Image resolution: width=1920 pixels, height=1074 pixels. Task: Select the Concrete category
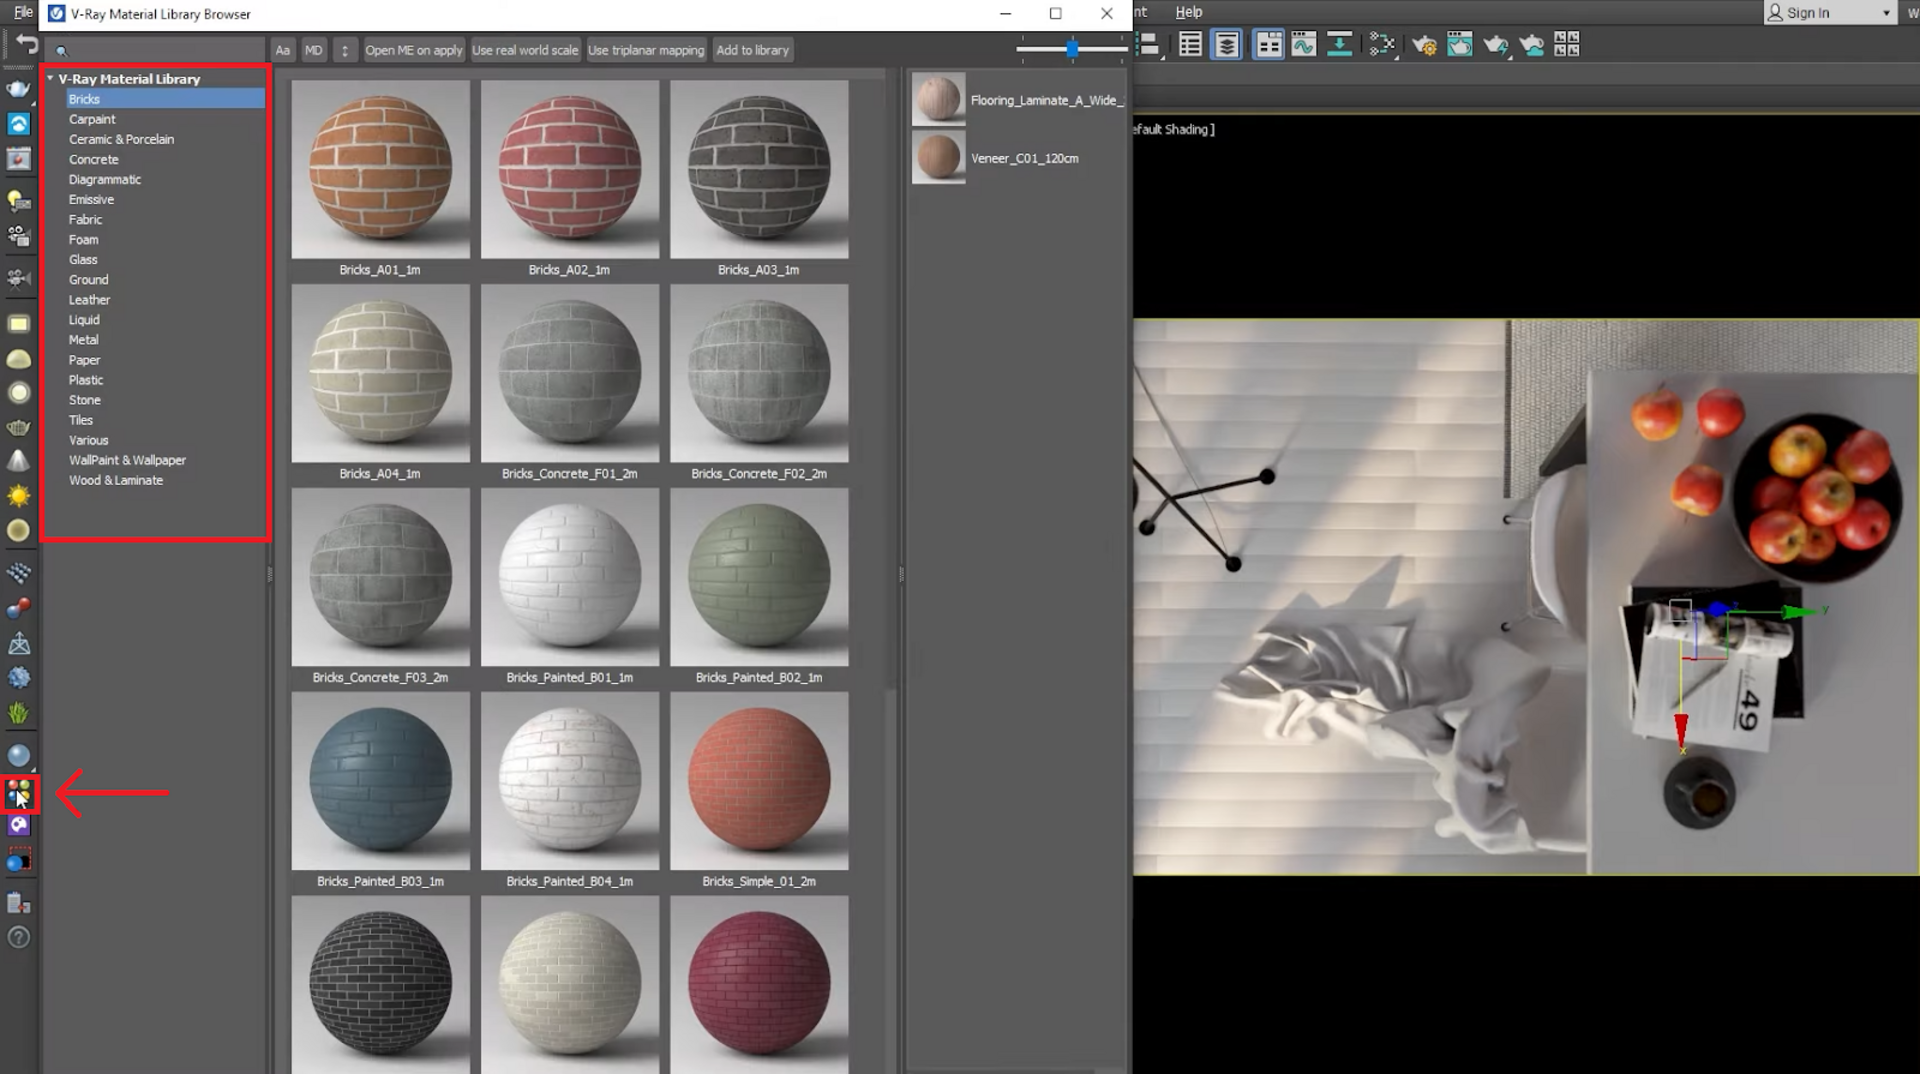94,159
